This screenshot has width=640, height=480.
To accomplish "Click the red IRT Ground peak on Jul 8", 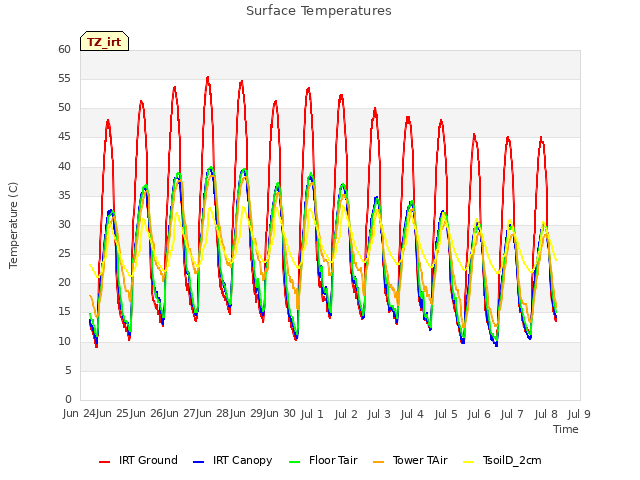I will pyautogui.click(x=541, y=138).
